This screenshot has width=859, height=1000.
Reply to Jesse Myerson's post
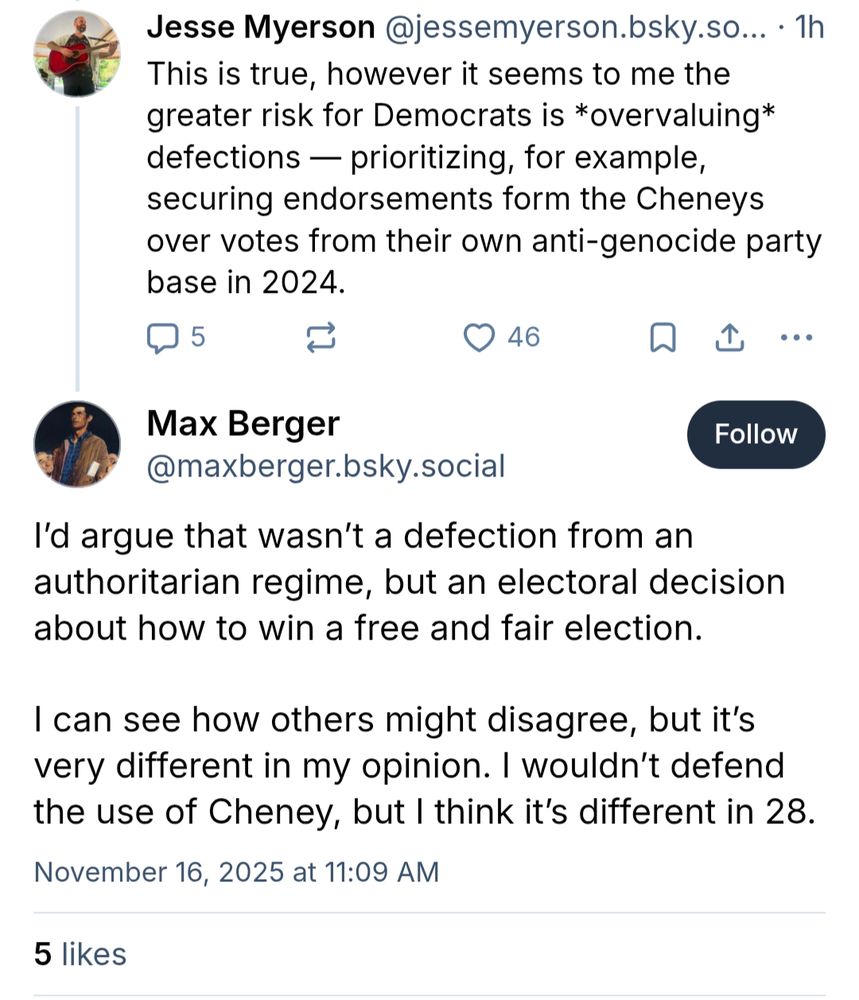161,338
